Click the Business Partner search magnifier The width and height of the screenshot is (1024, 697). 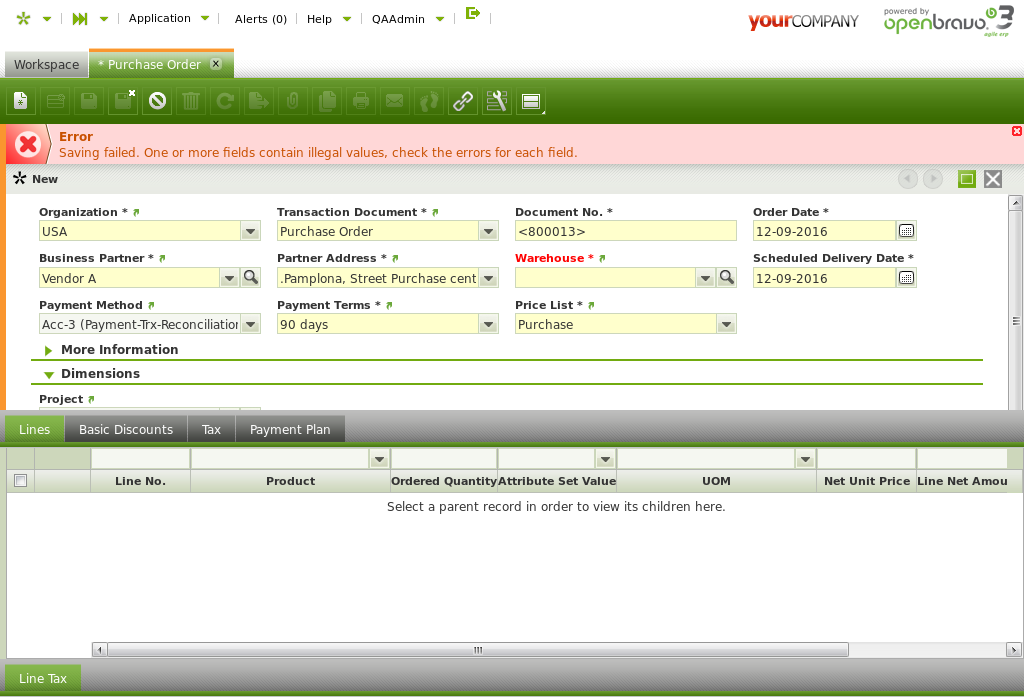click(x=251, y=278)
